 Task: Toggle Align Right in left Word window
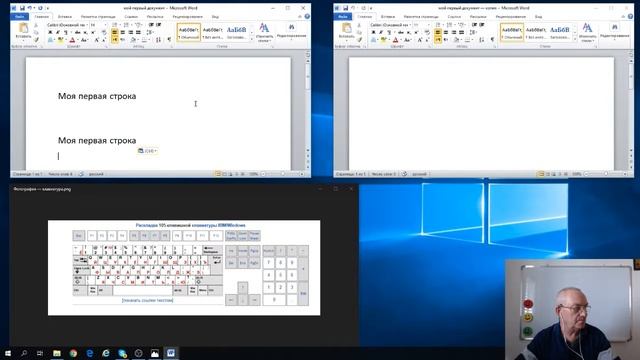point(131,32)
